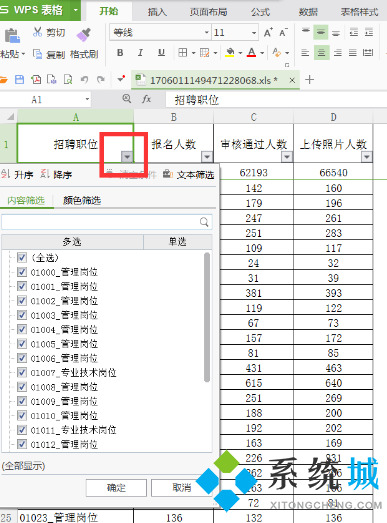The height and width of the screenshot is (523, 387).
Task: Open filter dropdown for 上传照片人数 column
Action: coord(367,156)
